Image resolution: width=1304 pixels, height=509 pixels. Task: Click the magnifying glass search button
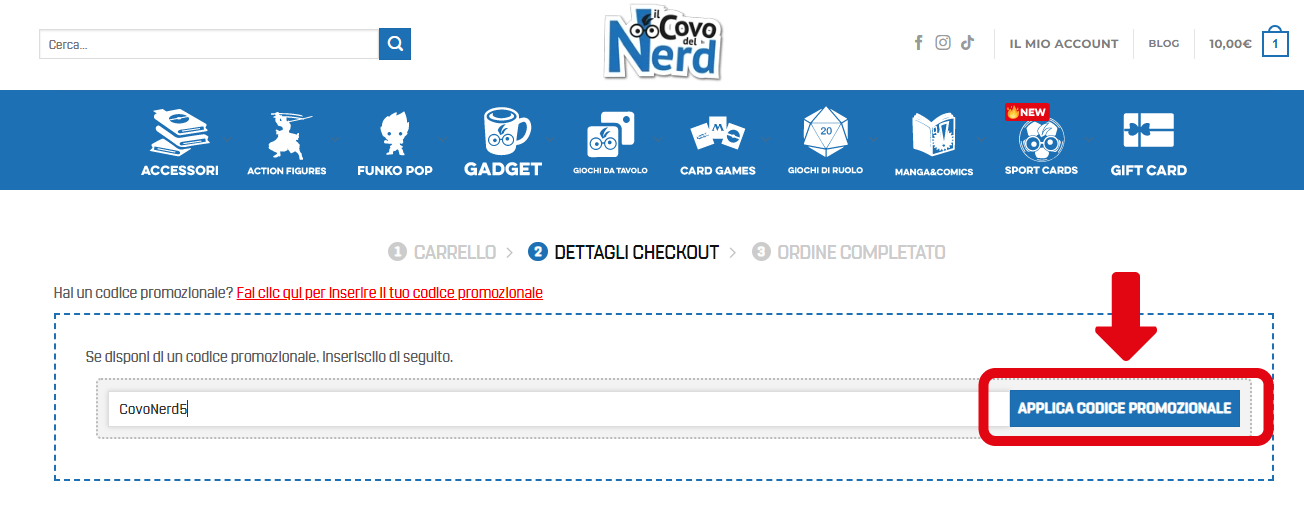point(395,44)
